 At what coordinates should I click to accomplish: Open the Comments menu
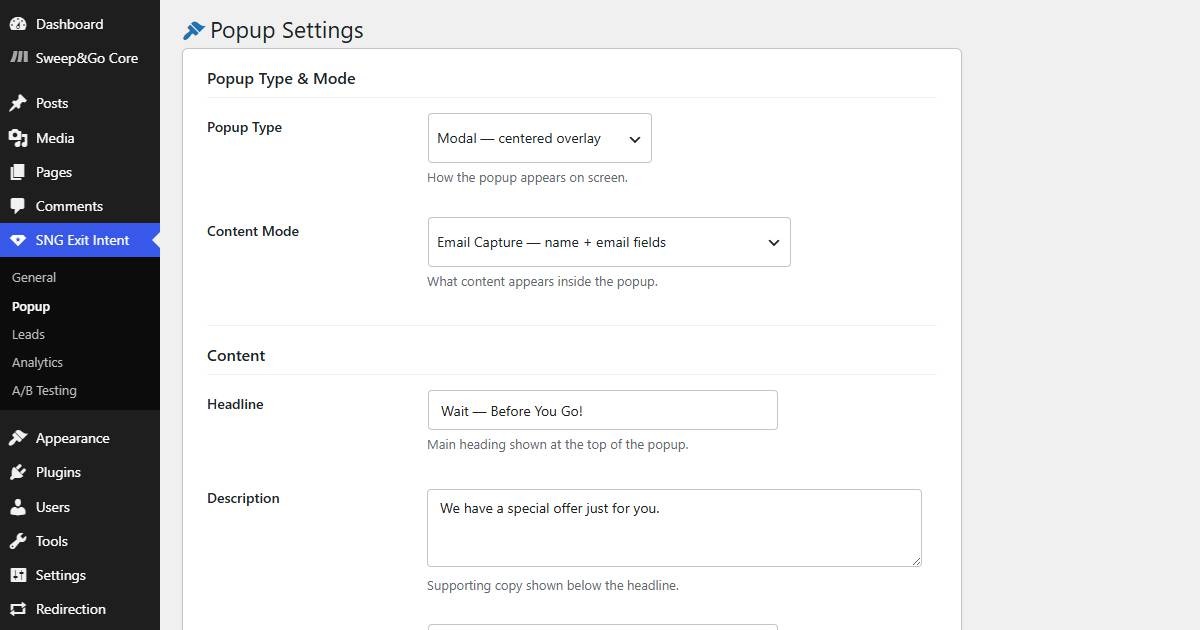[80, 206]
